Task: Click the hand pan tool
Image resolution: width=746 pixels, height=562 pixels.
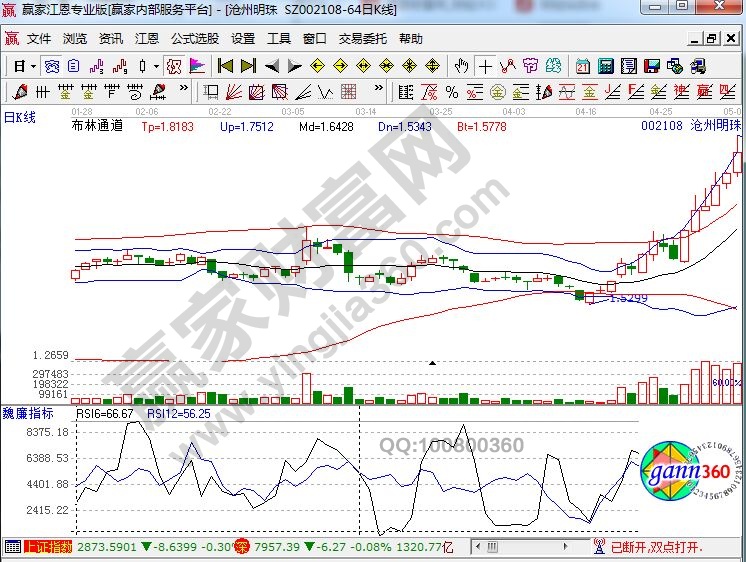Action: (460, 66)
